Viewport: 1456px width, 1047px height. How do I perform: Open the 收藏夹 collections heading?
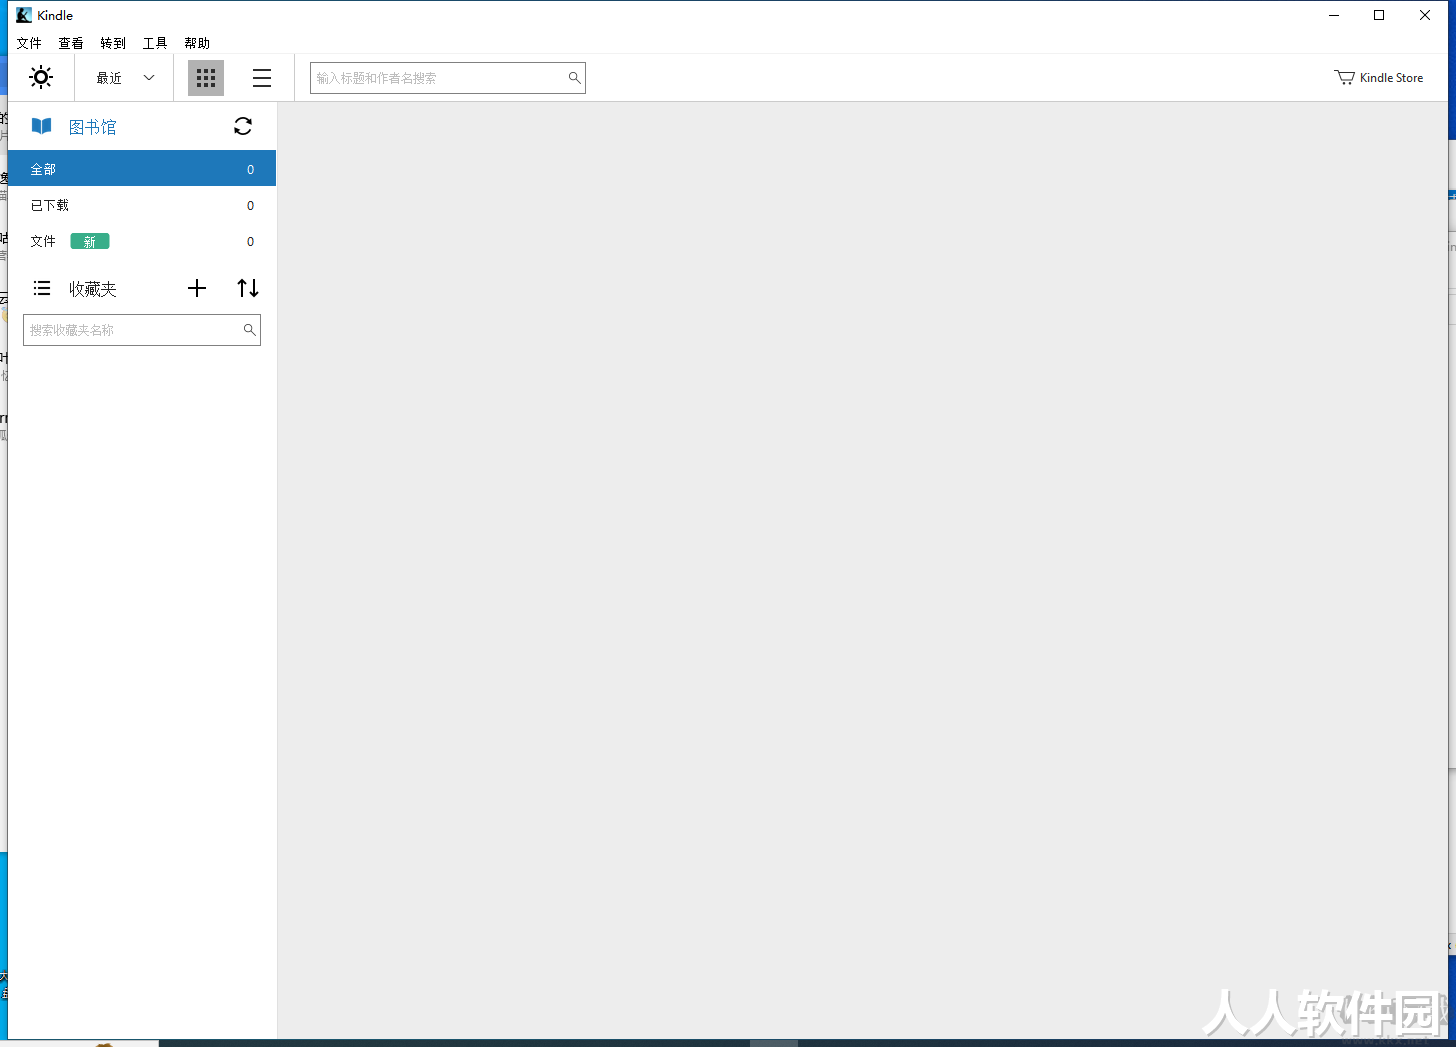pos(93,289)
